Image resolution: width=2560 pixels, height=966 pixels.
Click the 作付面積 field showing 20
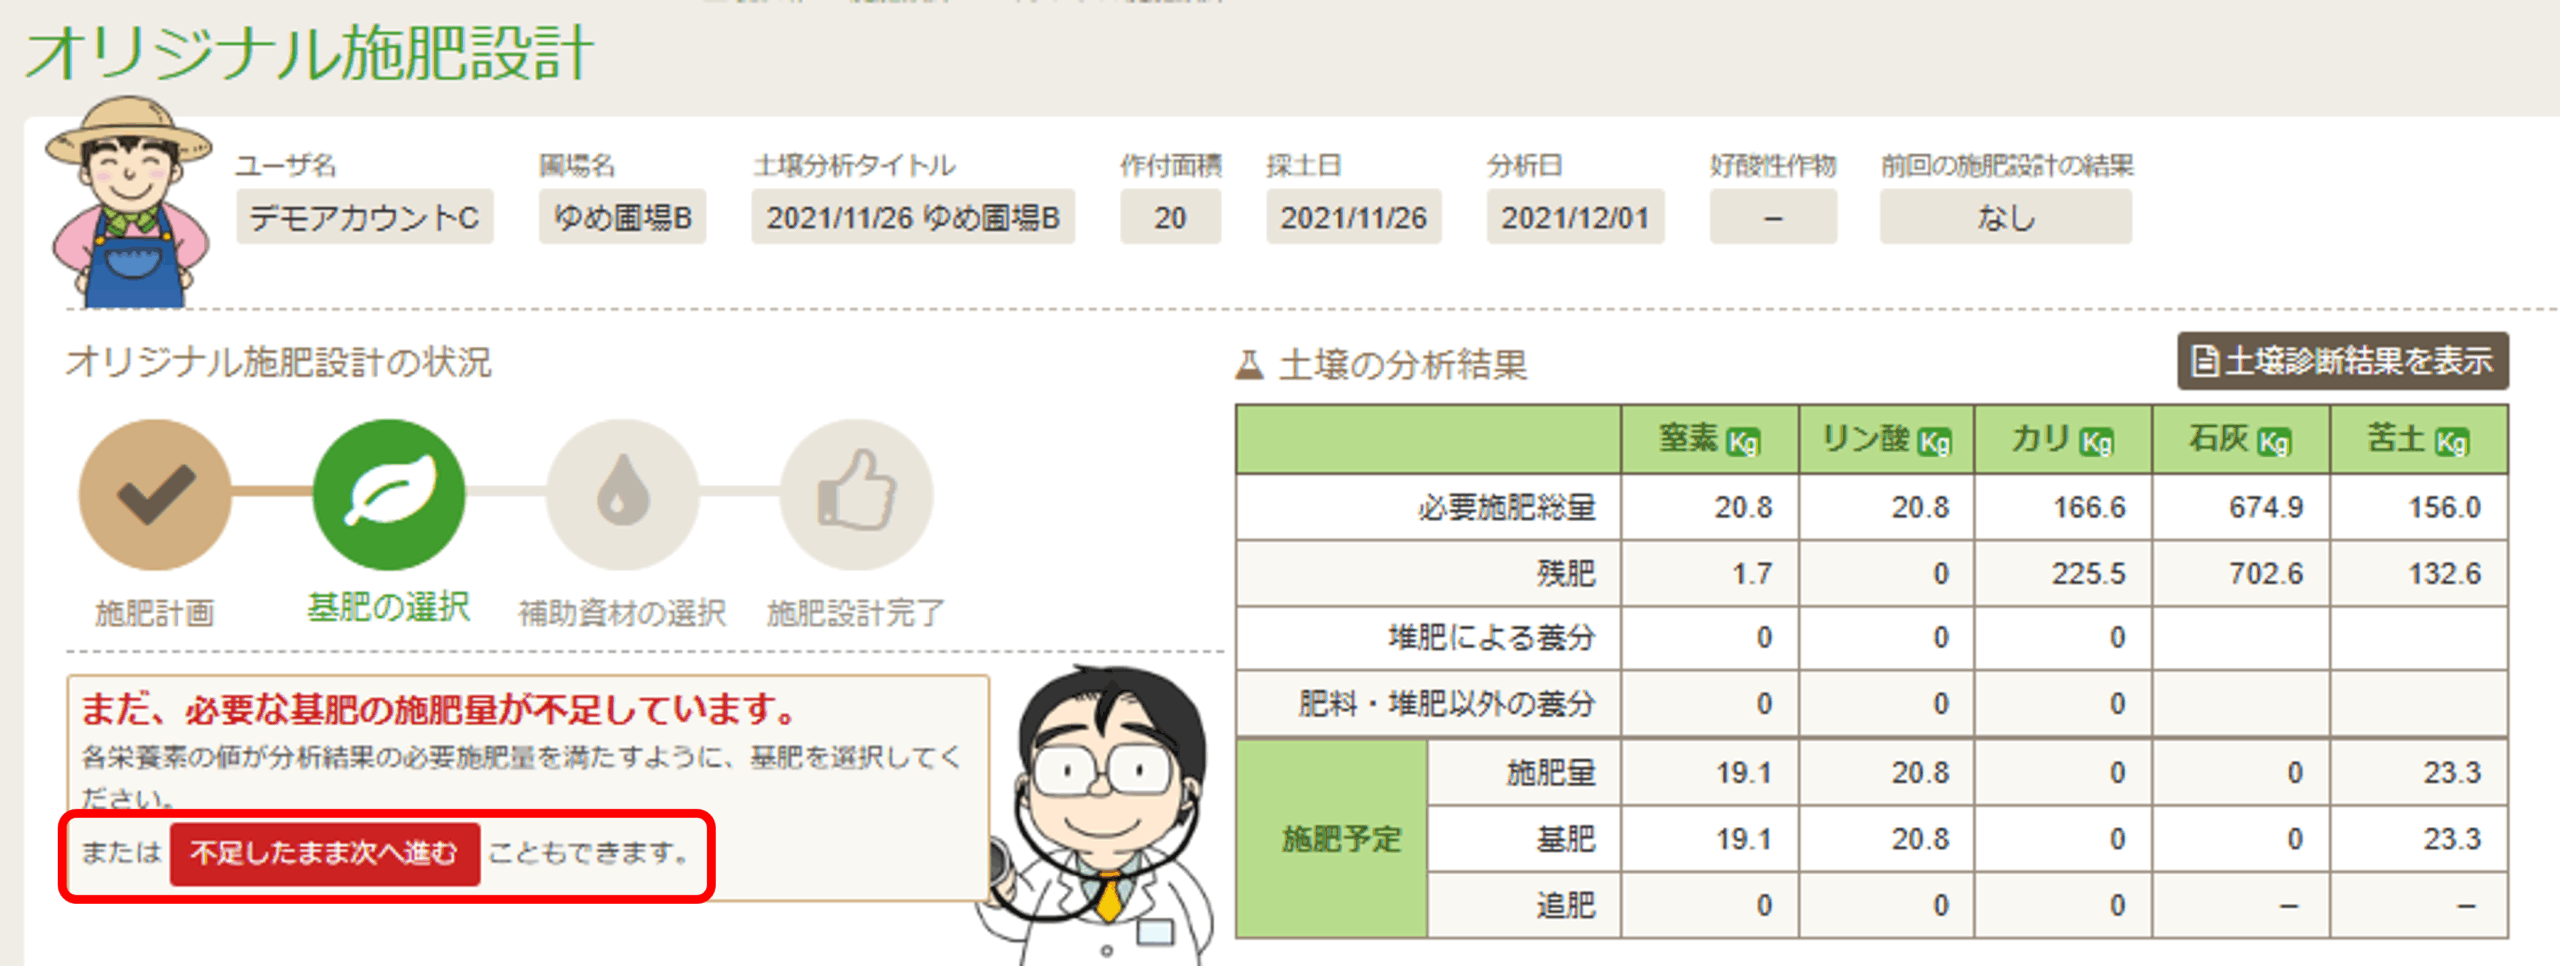(1170, 217)
